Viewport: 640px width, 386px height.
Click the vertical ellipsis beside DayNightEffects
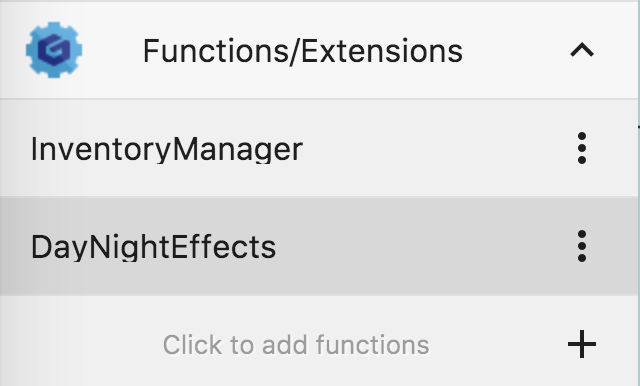click(x=582, y=246)
